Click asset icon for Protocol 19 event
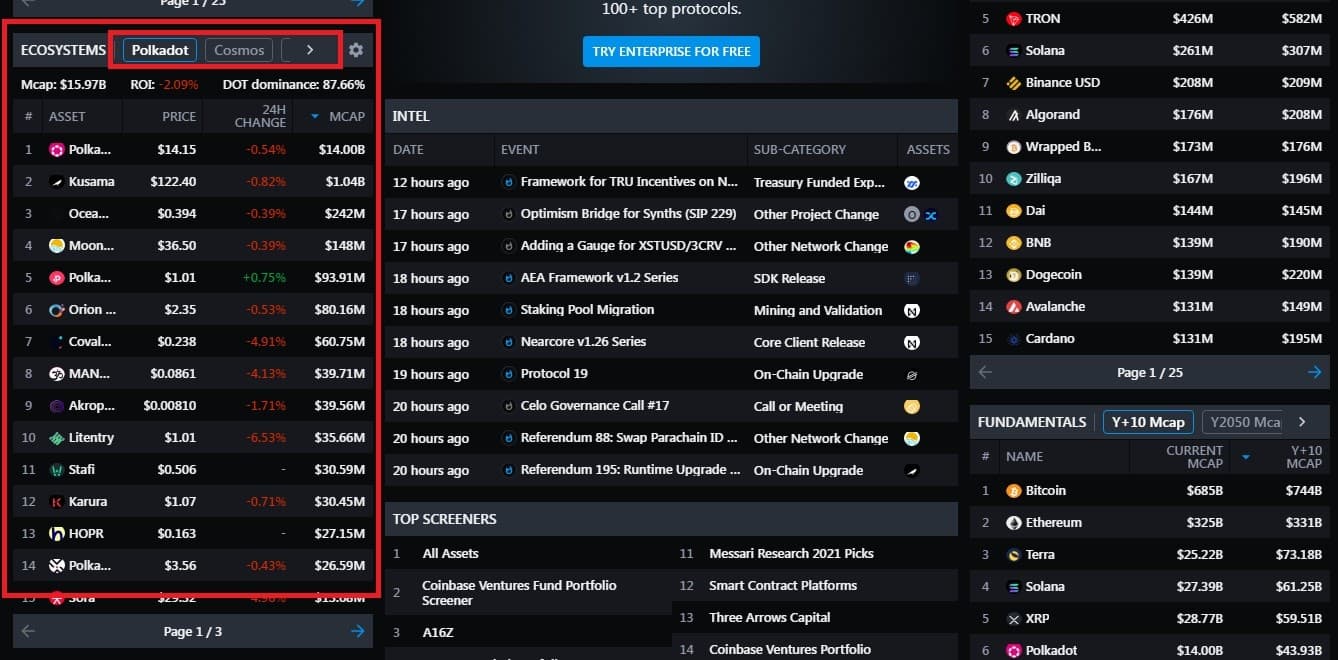Screen dimensions: 1338x660 (x=911, y=374)
